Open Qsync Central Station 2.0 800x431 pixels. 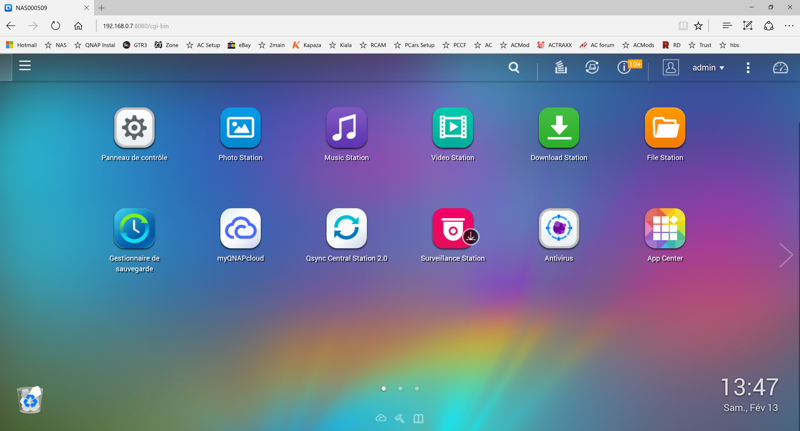(346, 229)
